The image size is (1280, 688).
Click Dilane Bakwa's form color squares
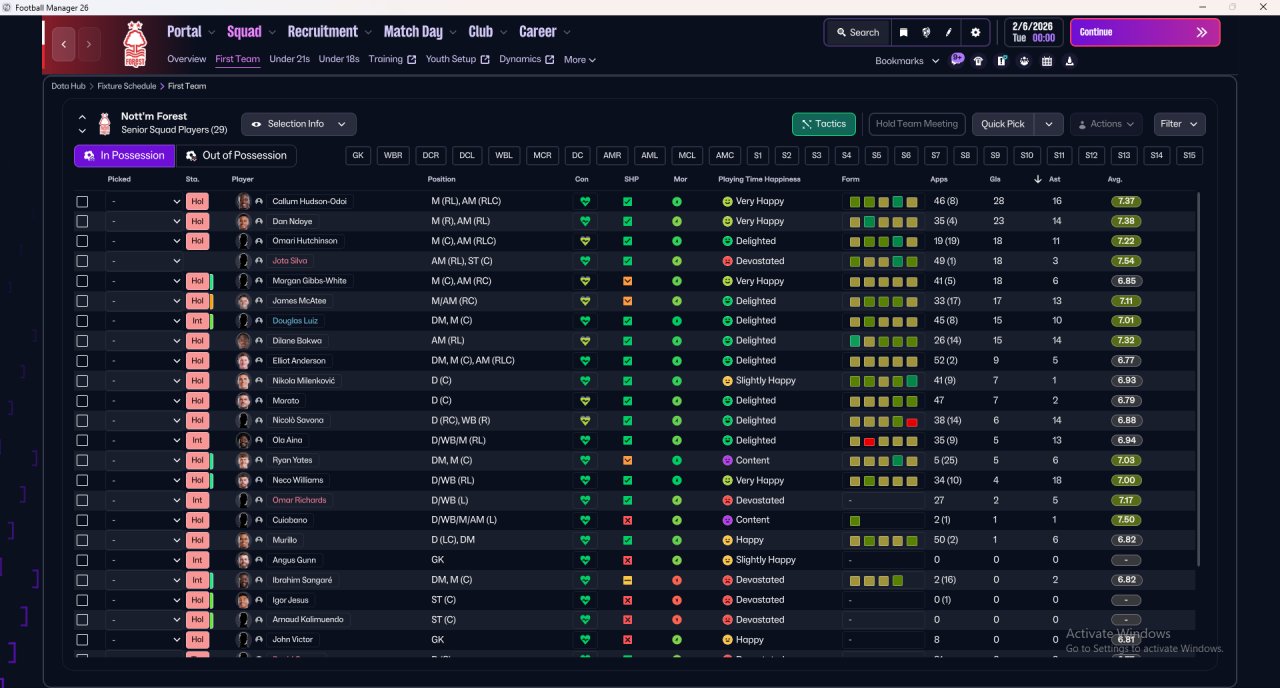click(883, 341)
